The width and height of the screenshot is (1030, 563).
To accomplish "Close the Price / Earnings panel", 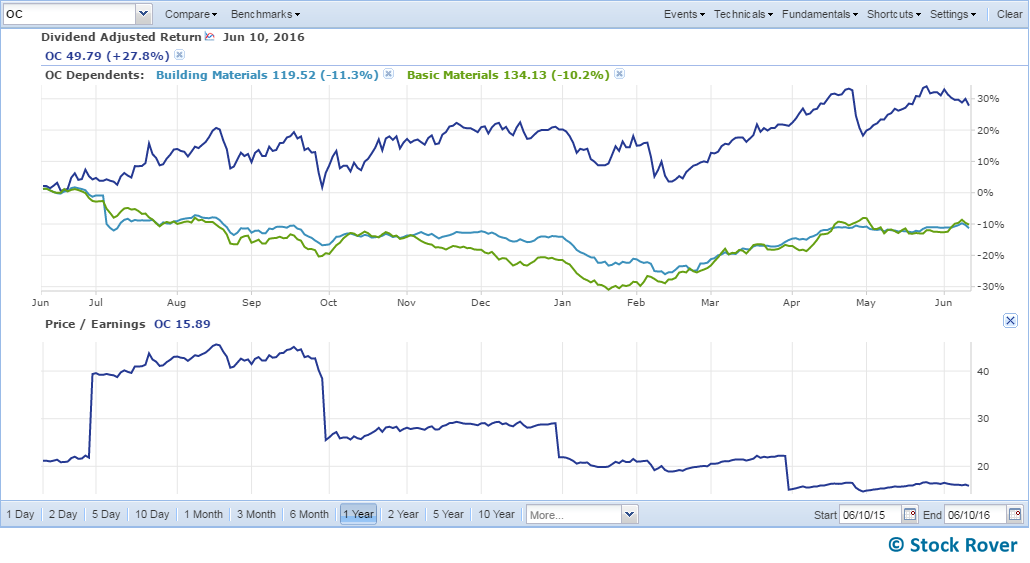I will (1010, 321).
